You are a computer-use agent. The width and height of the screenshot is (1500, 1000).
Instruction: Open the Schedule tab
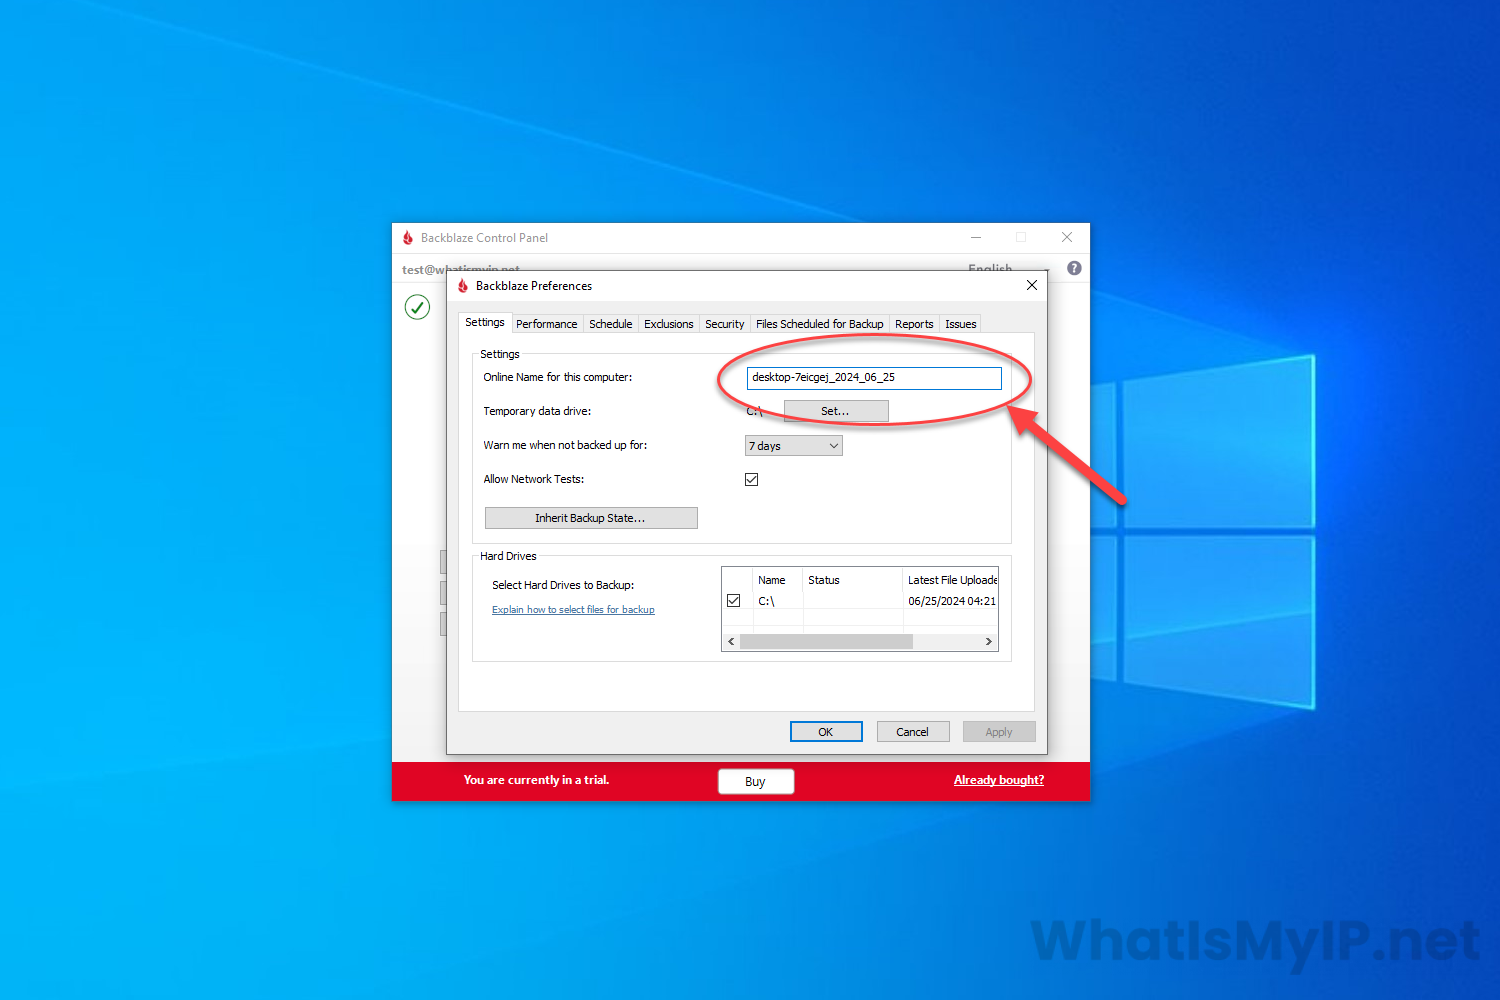tap(611, 324)
